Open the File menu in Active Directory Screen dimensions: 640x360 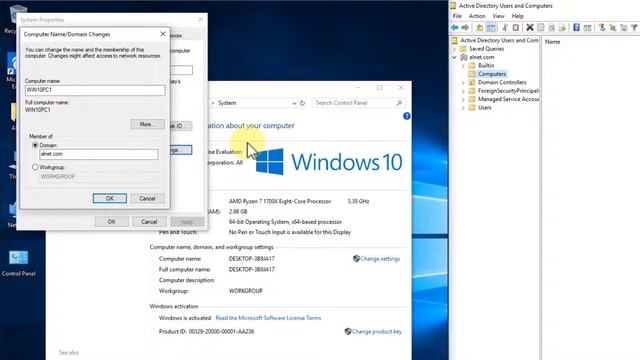coord(457,16)
